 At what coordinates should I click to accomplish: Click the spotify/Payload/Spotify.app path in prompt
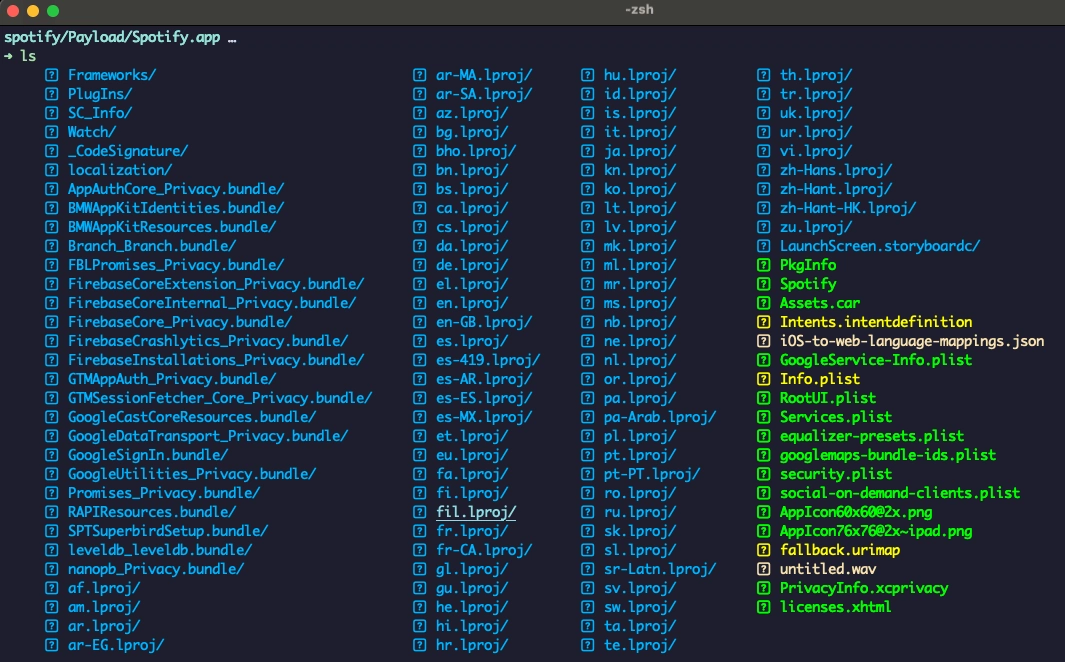click(112, 37)
